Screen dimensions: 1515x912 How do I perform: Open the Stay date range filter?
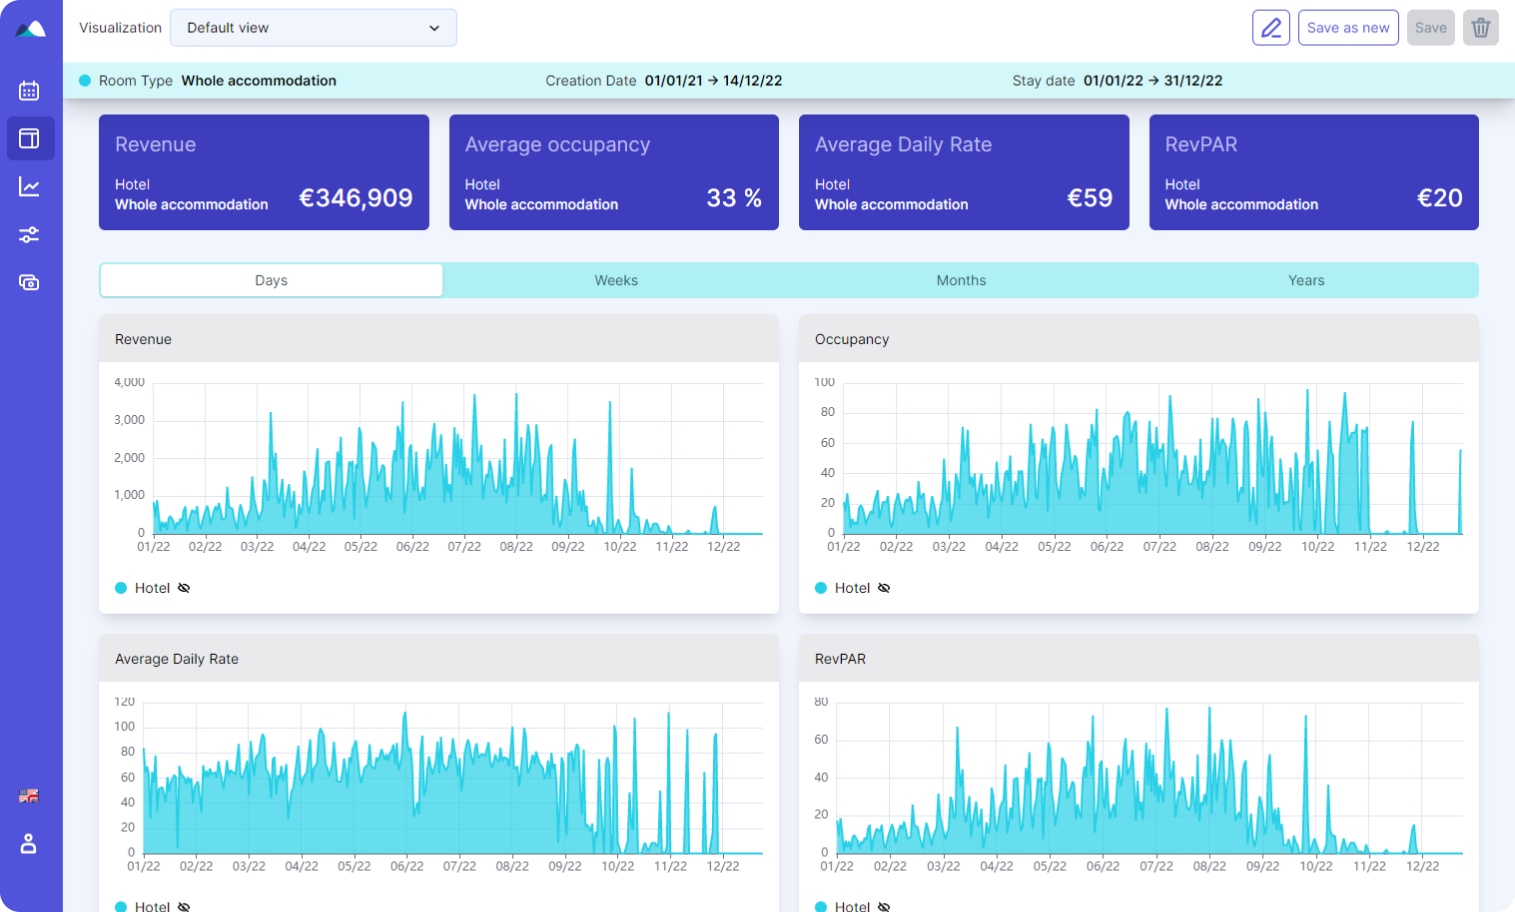click(x=1152, y=81)
